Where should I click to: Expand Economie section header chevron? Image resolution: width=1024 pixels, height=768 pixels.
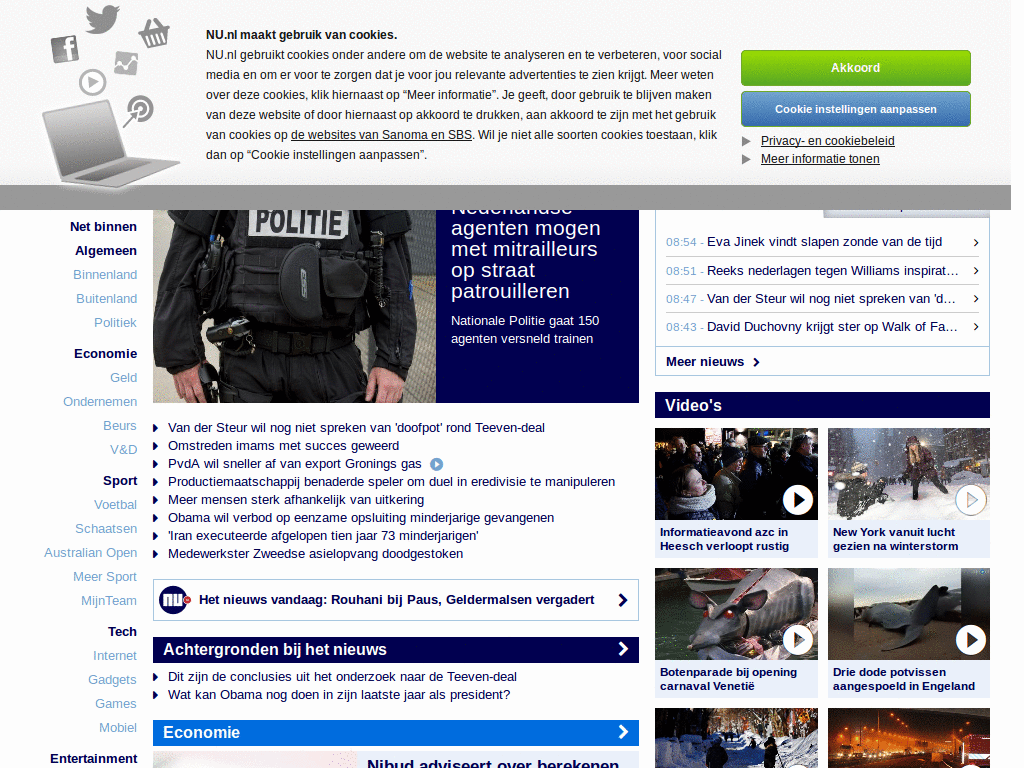click(623, 732)
